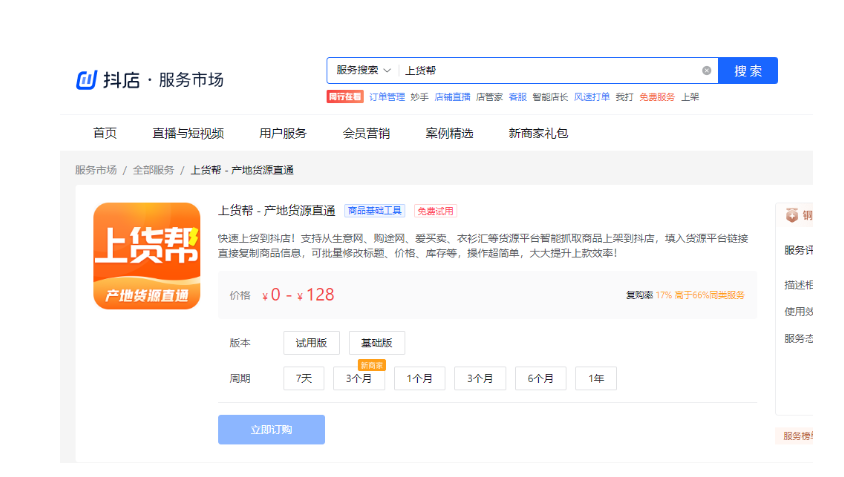Click the 上架 suggestion link
844x477 pixels.
(690, 97)
